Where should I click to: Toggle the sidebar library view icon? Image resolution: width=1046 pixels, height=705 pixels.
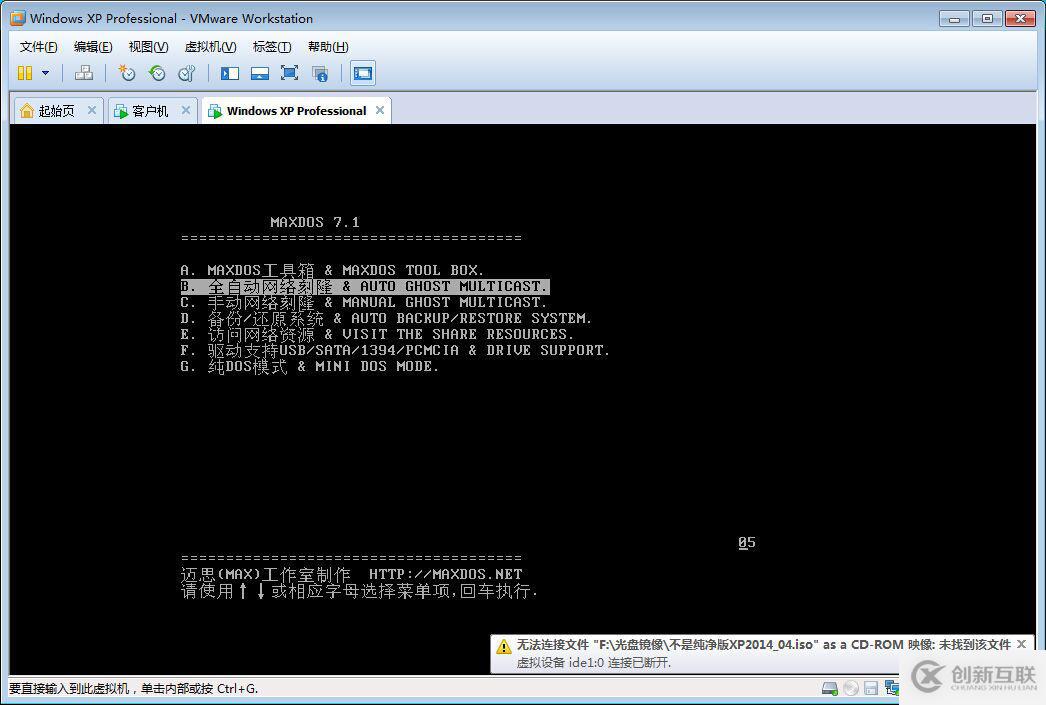[230, 73]
